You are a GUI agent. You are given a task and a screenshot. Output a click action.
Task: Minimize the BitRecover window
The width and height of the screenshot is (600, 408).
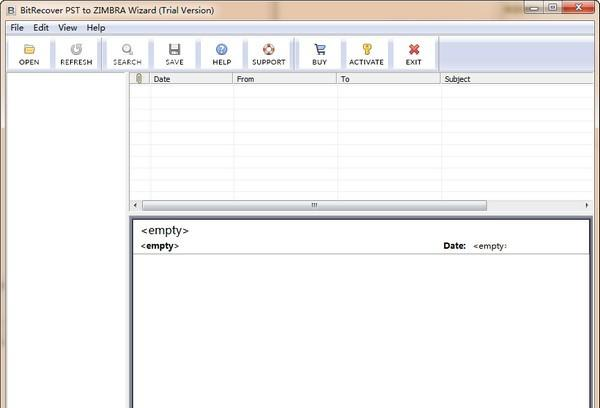coord(535,8)
